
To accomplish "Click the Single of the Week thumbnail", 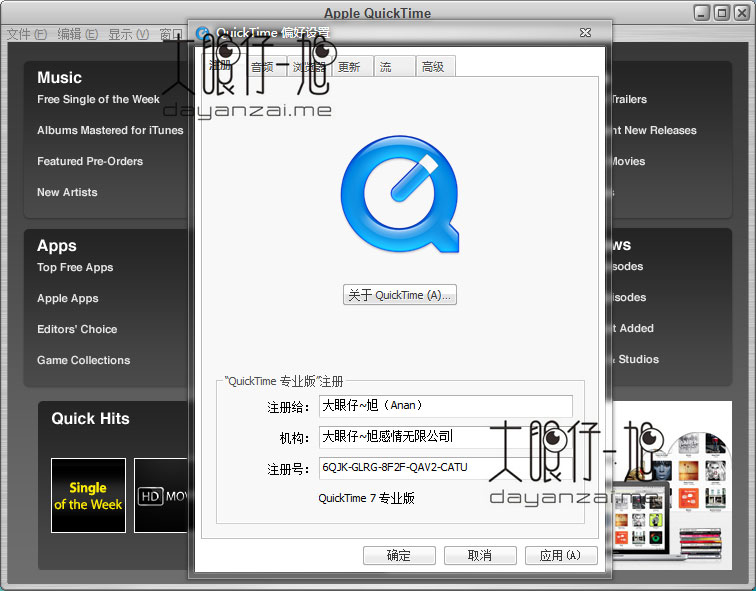I will (88, 496).
